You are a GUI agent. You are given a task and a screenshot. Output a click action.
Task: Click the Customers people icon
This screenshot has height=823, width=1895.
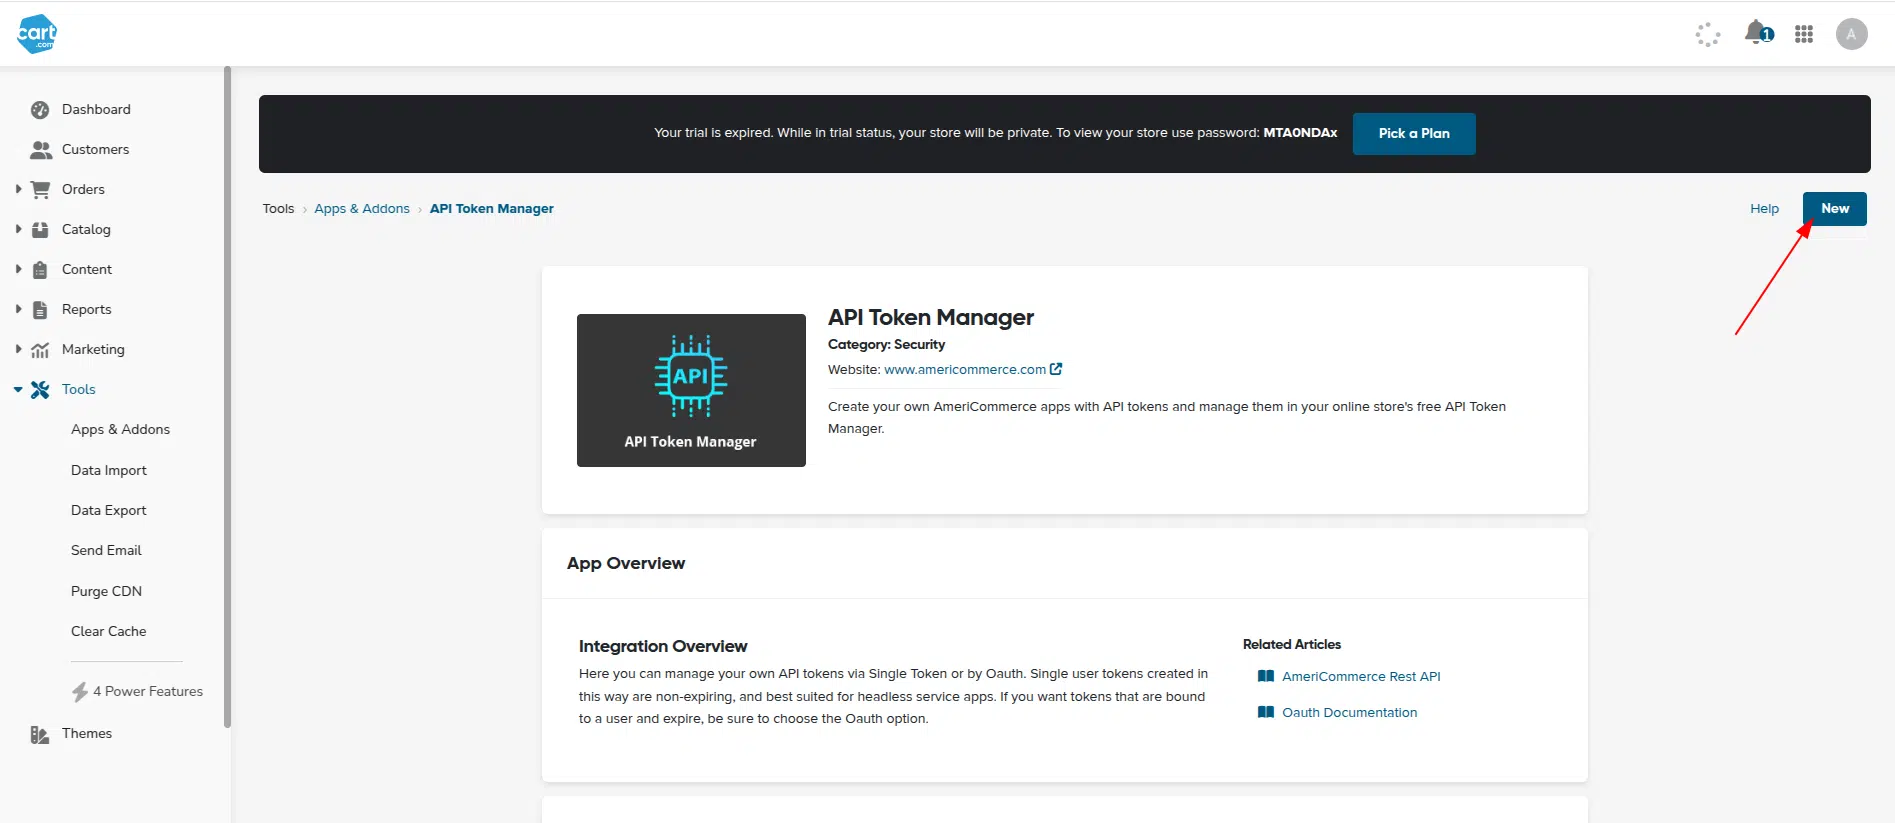click(x=40, y=150)
